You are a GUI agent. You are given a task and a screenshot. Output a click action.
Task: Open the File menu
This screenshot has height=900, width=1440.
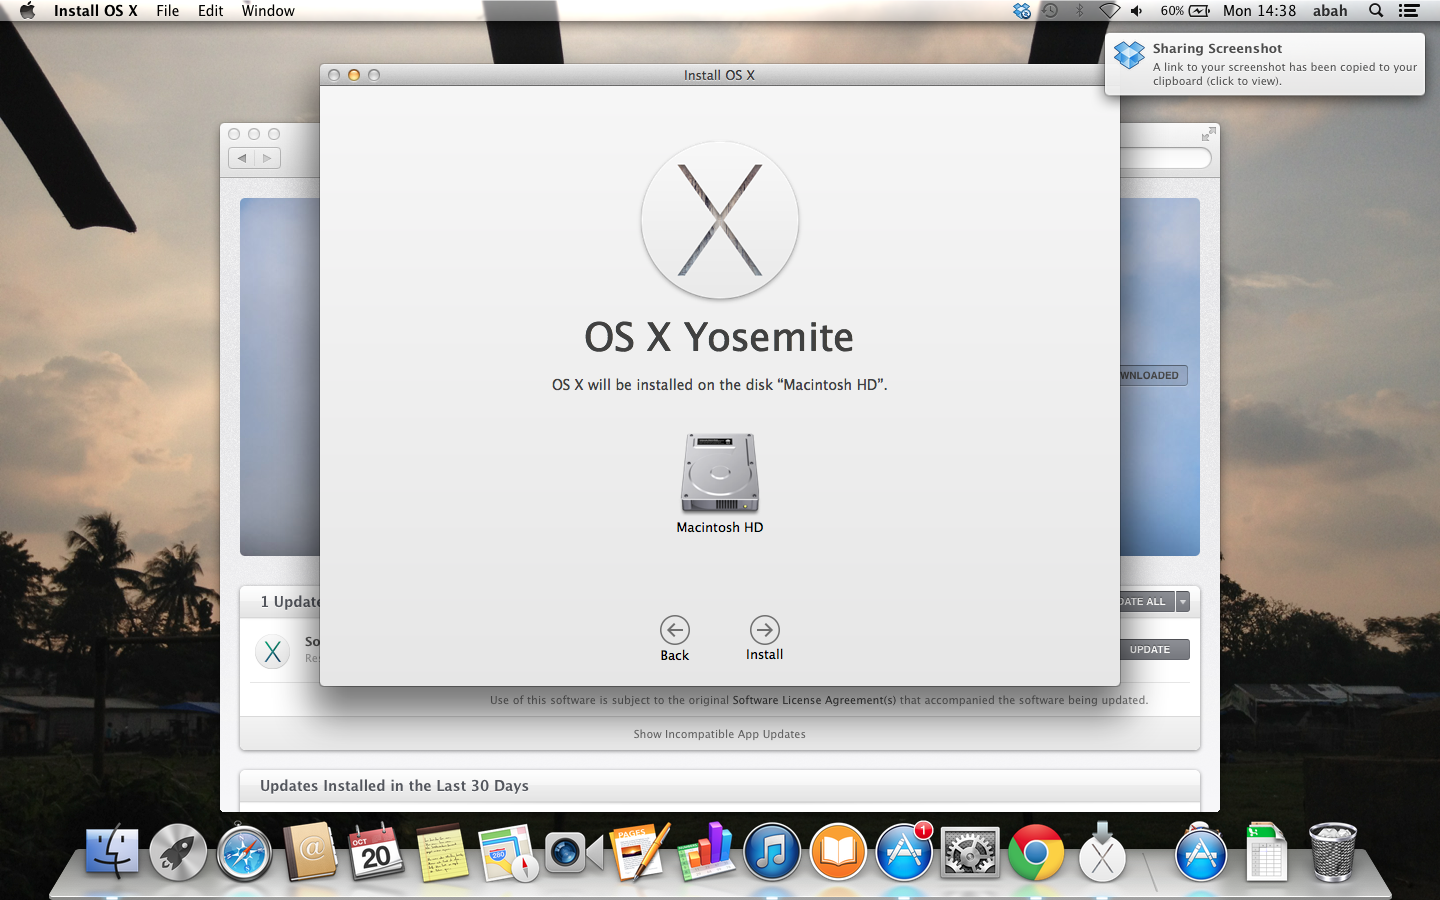tap(167, 11)
